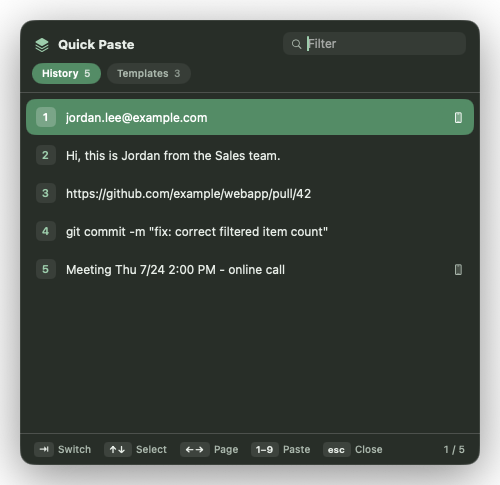Switch to the Templates tab

149,73
